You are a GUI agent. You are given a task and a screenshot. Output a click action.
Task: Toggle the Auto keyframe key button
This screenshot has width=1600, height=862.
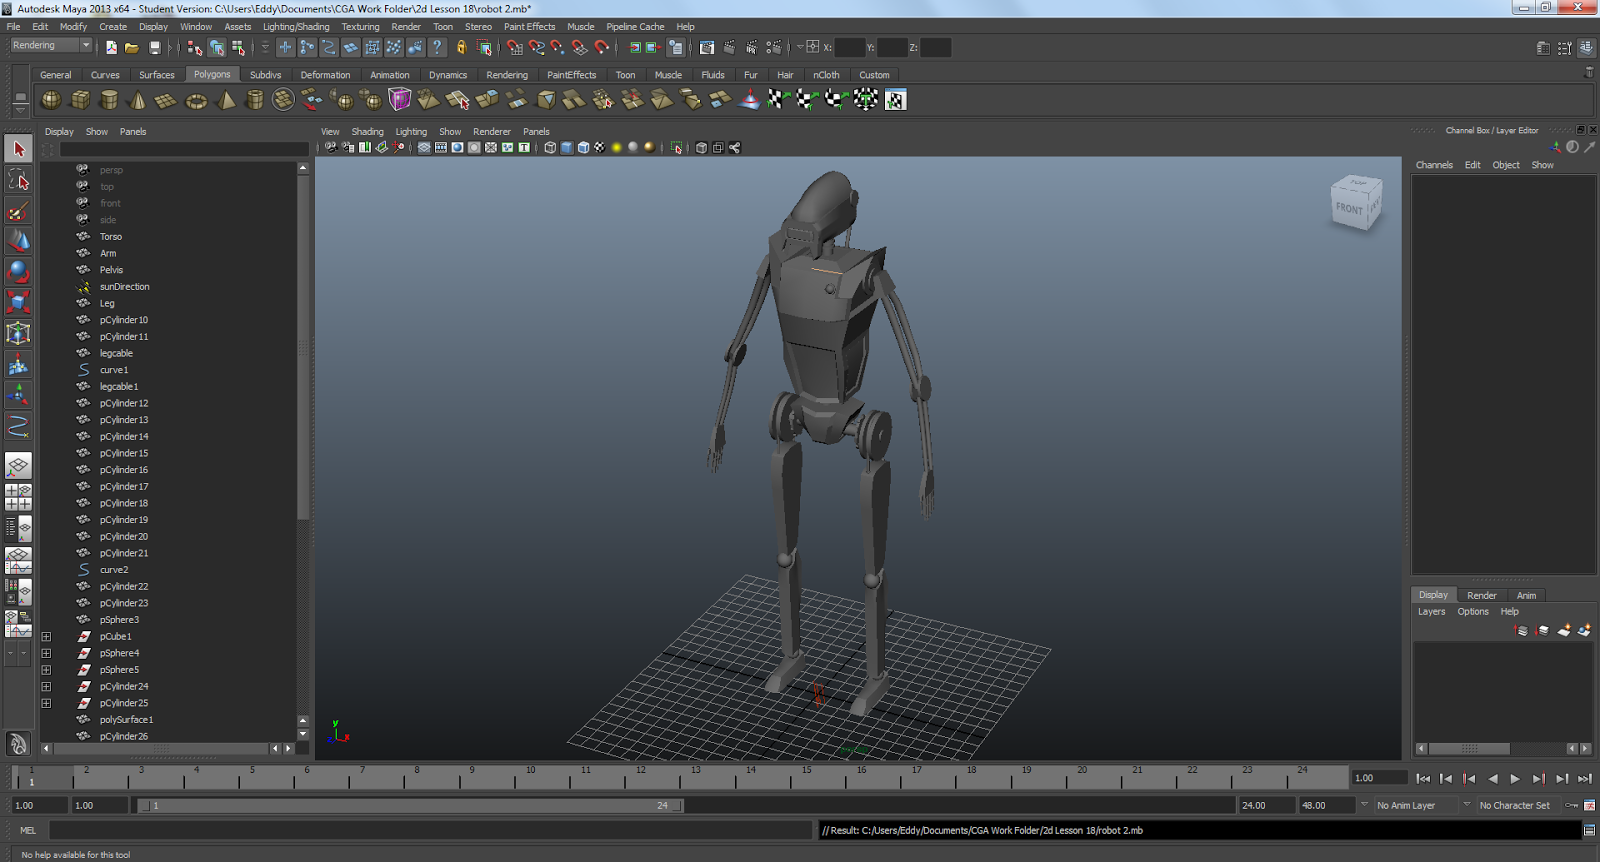[x=1572, y=806]
